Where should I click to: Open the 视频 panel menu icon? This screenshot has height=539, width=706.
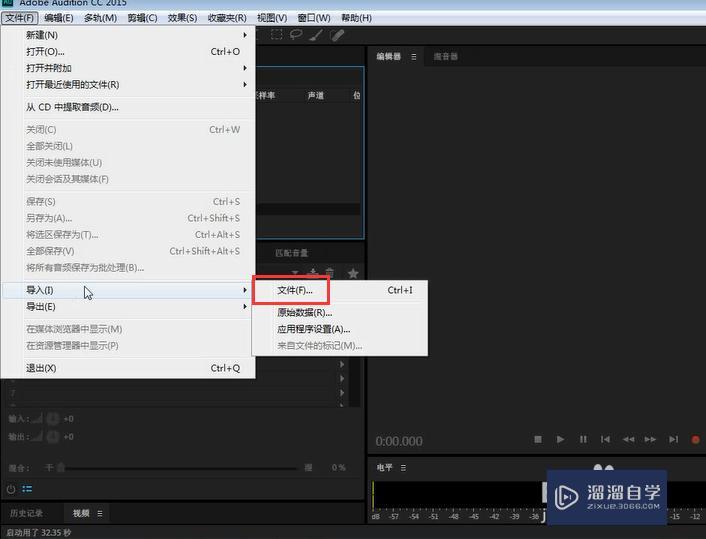pyautogui.click(x=100, y=513)
